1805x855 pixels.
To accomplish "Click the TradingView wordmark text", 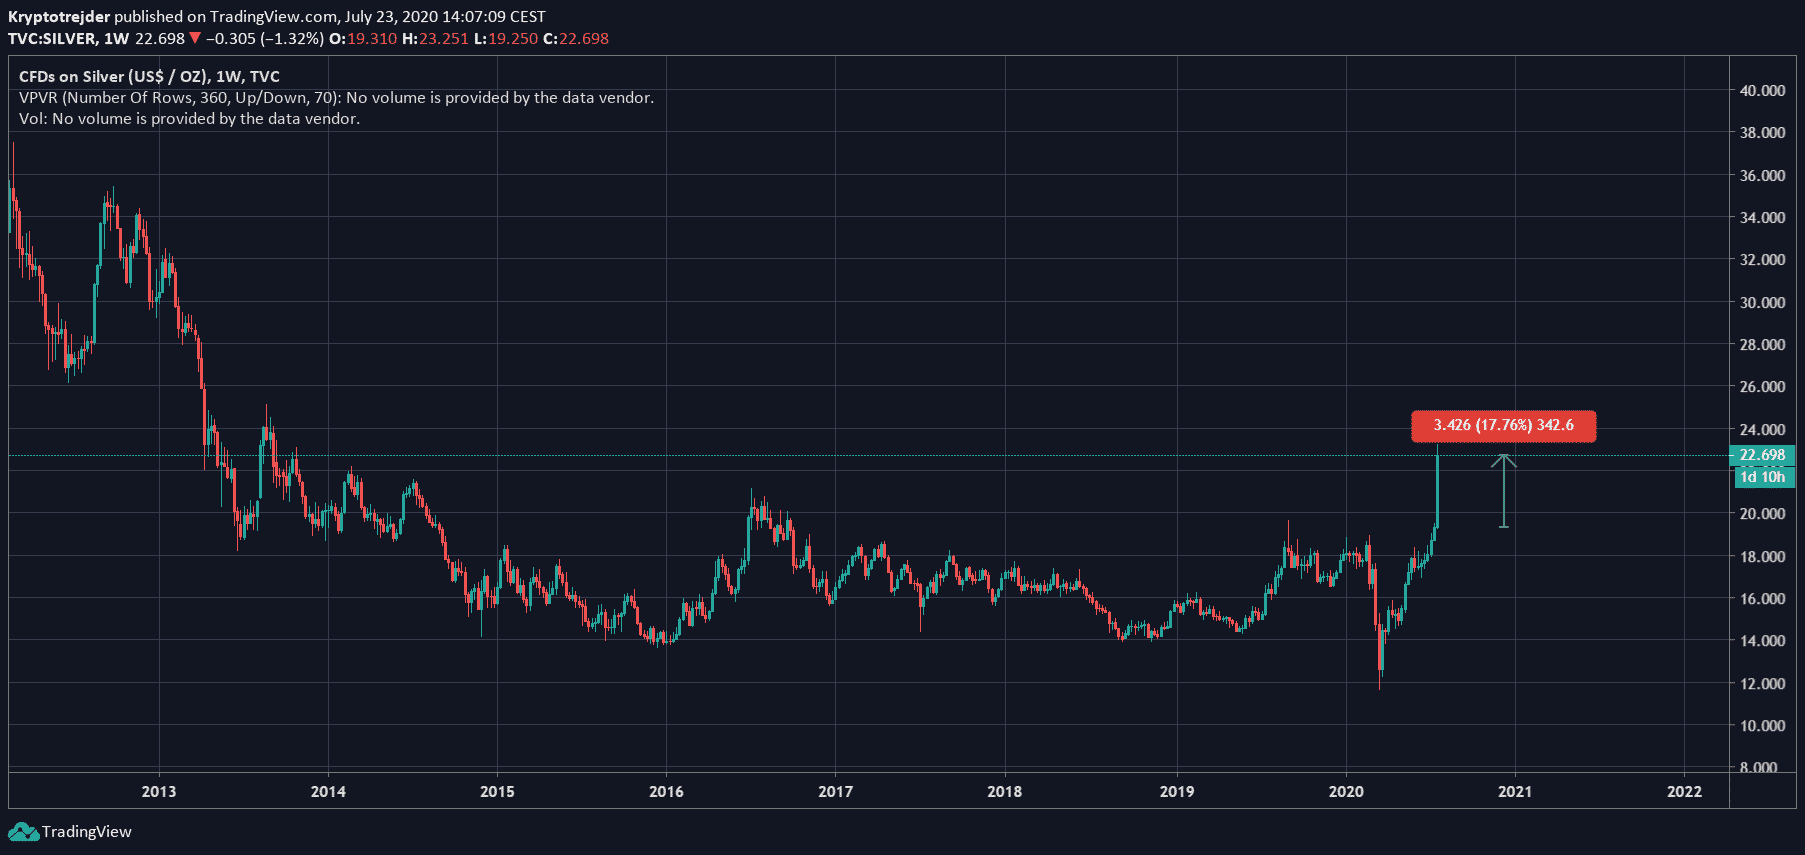I will click(x=87, y=832).
